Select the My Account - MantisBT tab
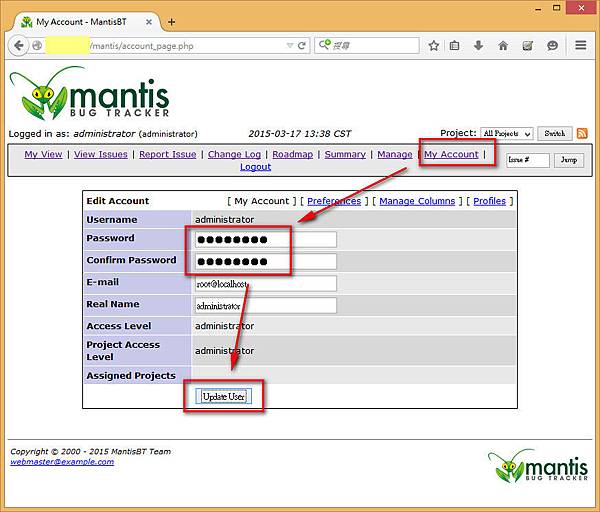600x512 pixels. [86, 22]
